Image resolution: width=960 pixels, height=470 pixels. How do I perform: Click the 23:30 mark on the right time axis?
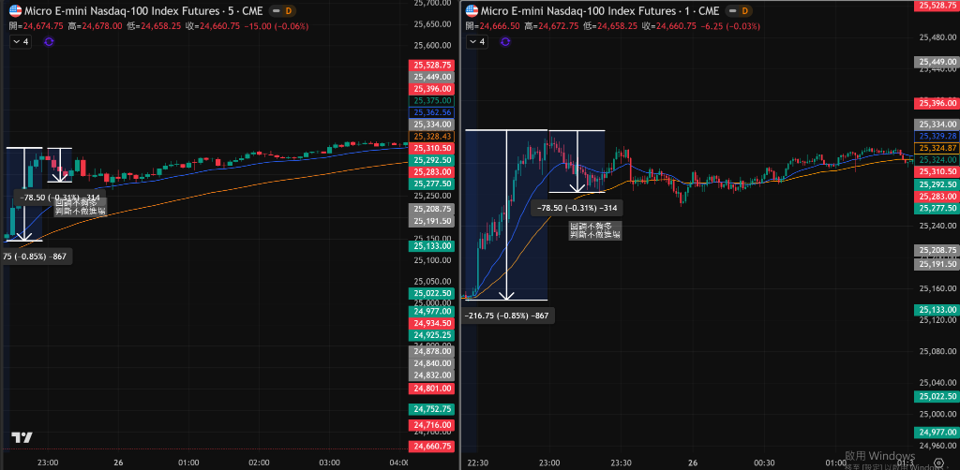coord(621,463)
